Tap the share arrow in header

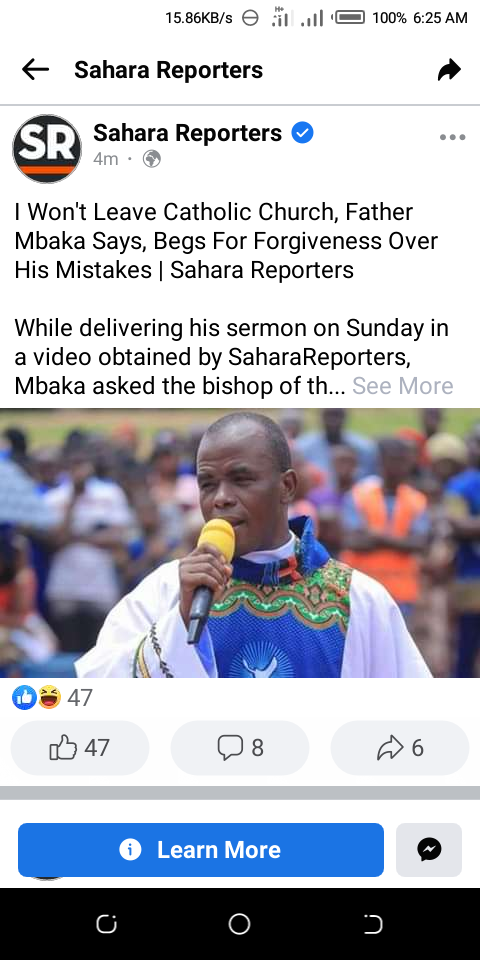tap(449, 70)
